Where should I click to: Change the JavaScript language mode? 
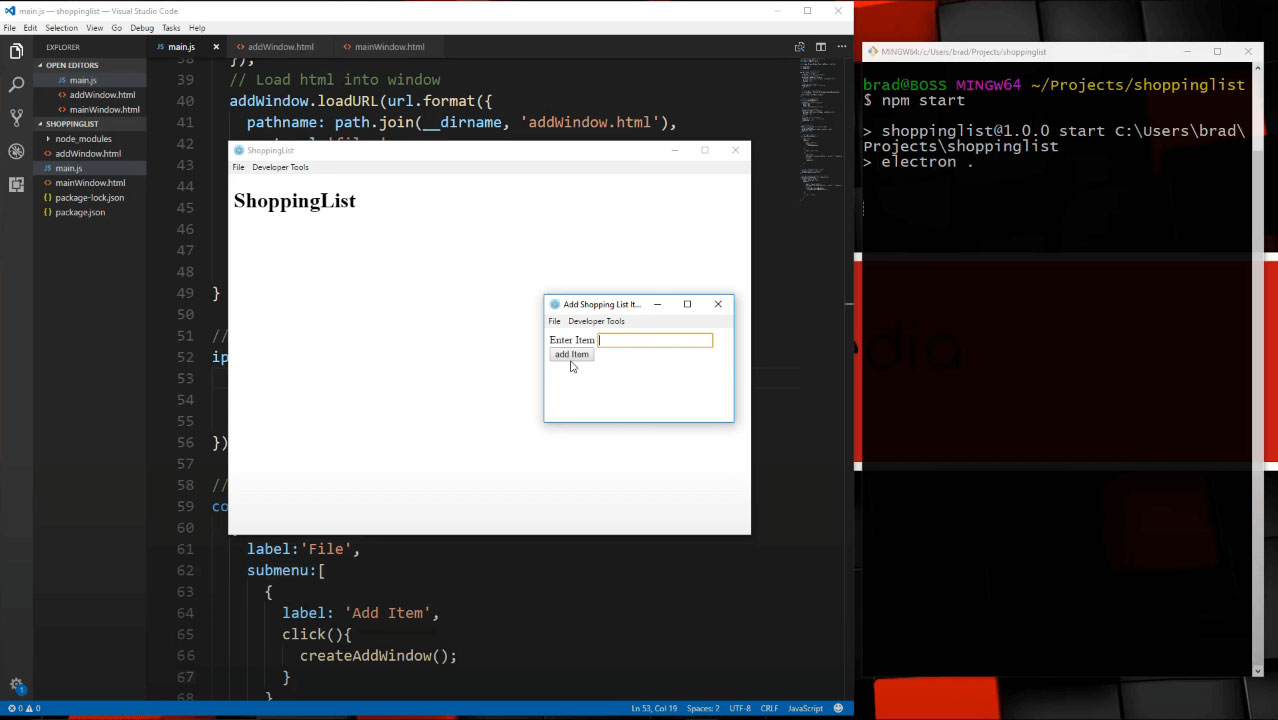(805, 708)
